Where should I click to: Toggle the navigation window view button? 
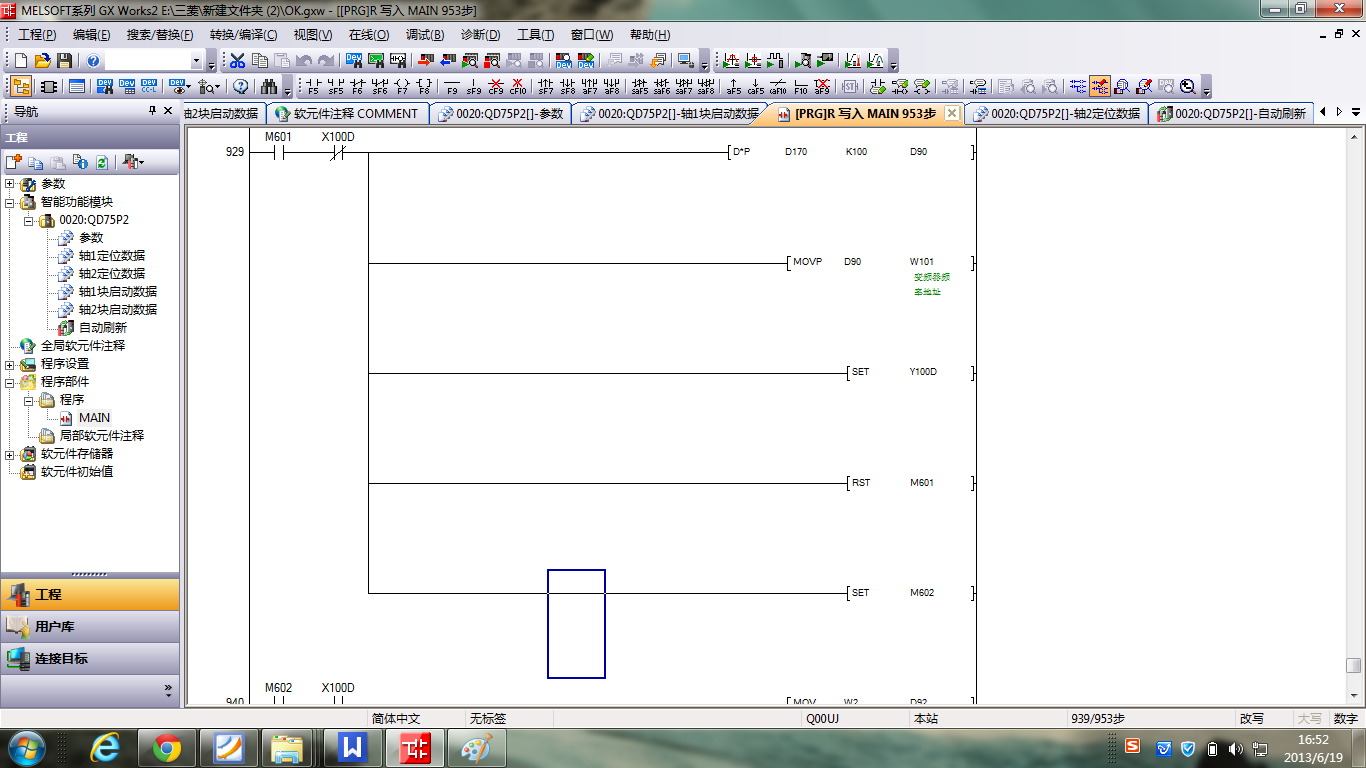coord(21,86)
